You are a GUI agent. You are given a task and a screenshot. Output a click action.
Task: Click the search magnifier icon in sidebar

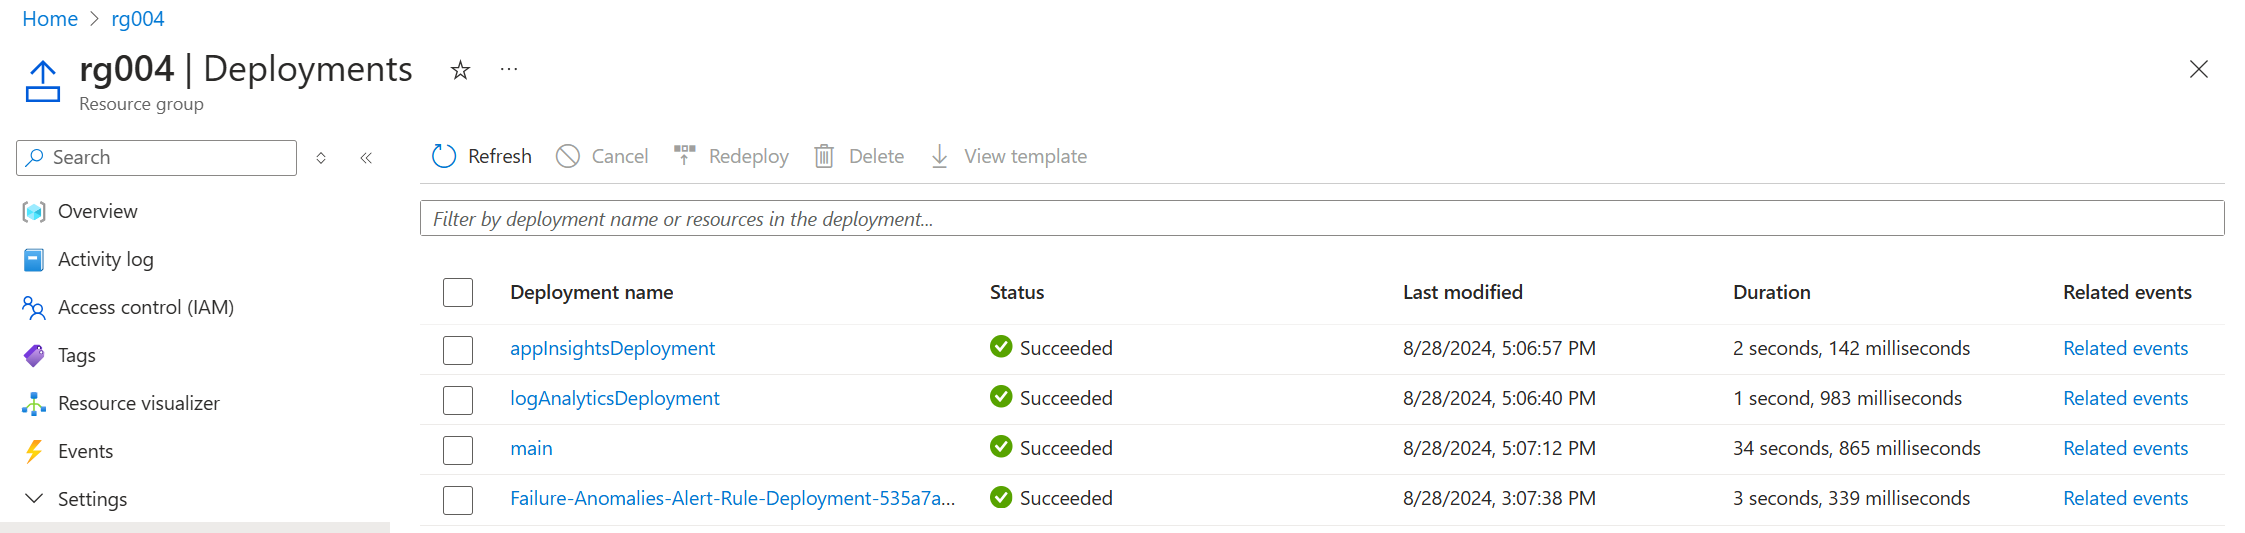[x=35, y=157]
